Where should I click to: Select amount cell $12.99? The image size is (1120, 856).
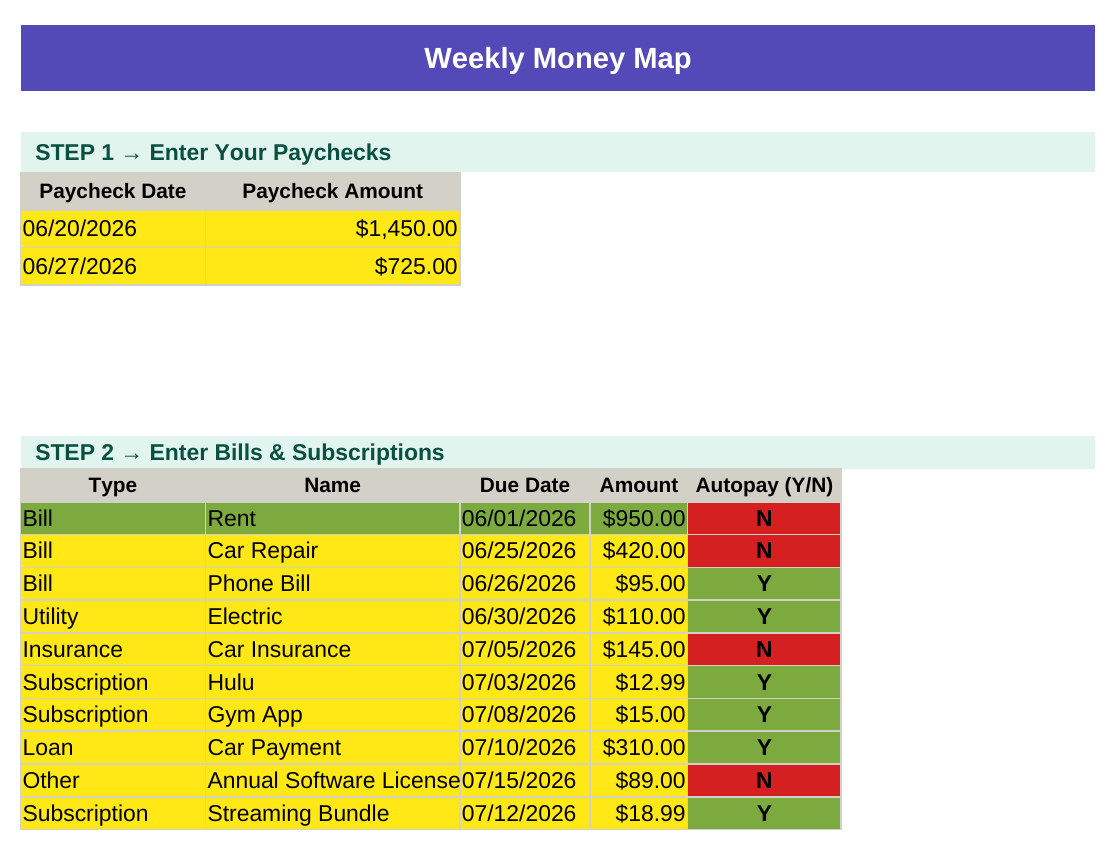(639, 682)
